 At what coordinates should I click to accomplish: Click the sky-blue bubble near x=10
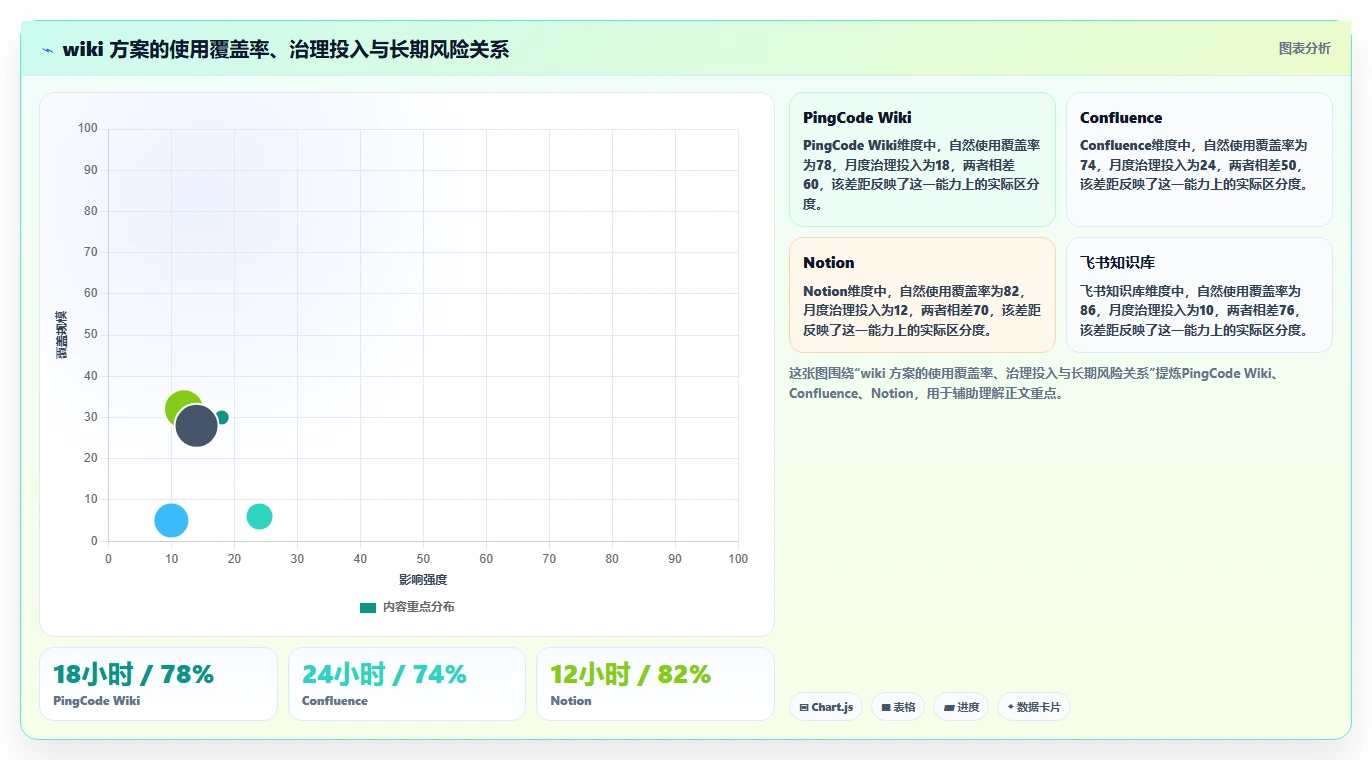click(x=171, y=520)
